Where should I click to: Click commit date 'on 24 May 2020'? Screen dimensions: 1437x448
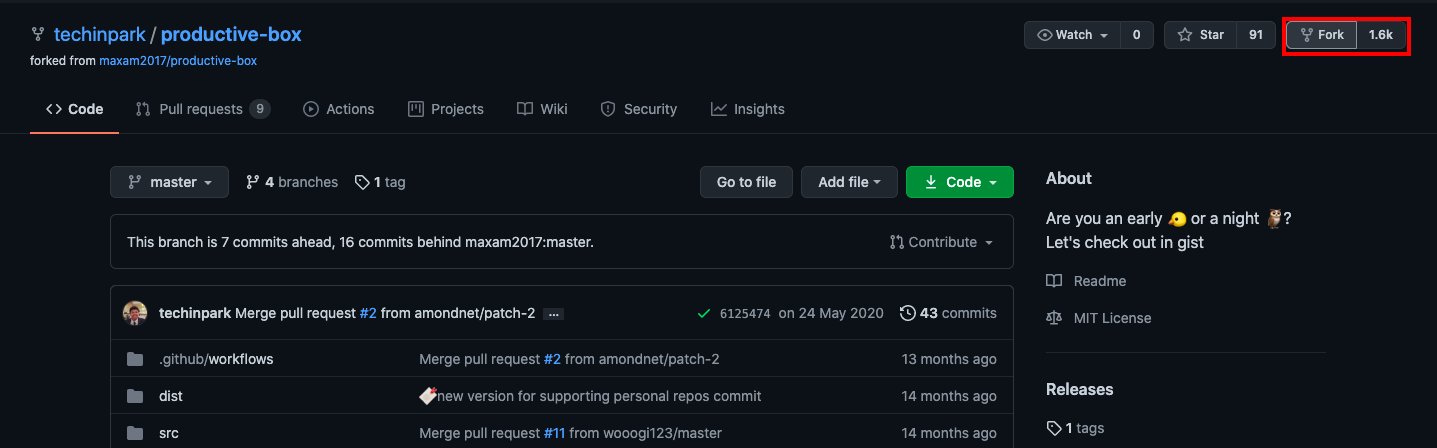coord(831,313)
